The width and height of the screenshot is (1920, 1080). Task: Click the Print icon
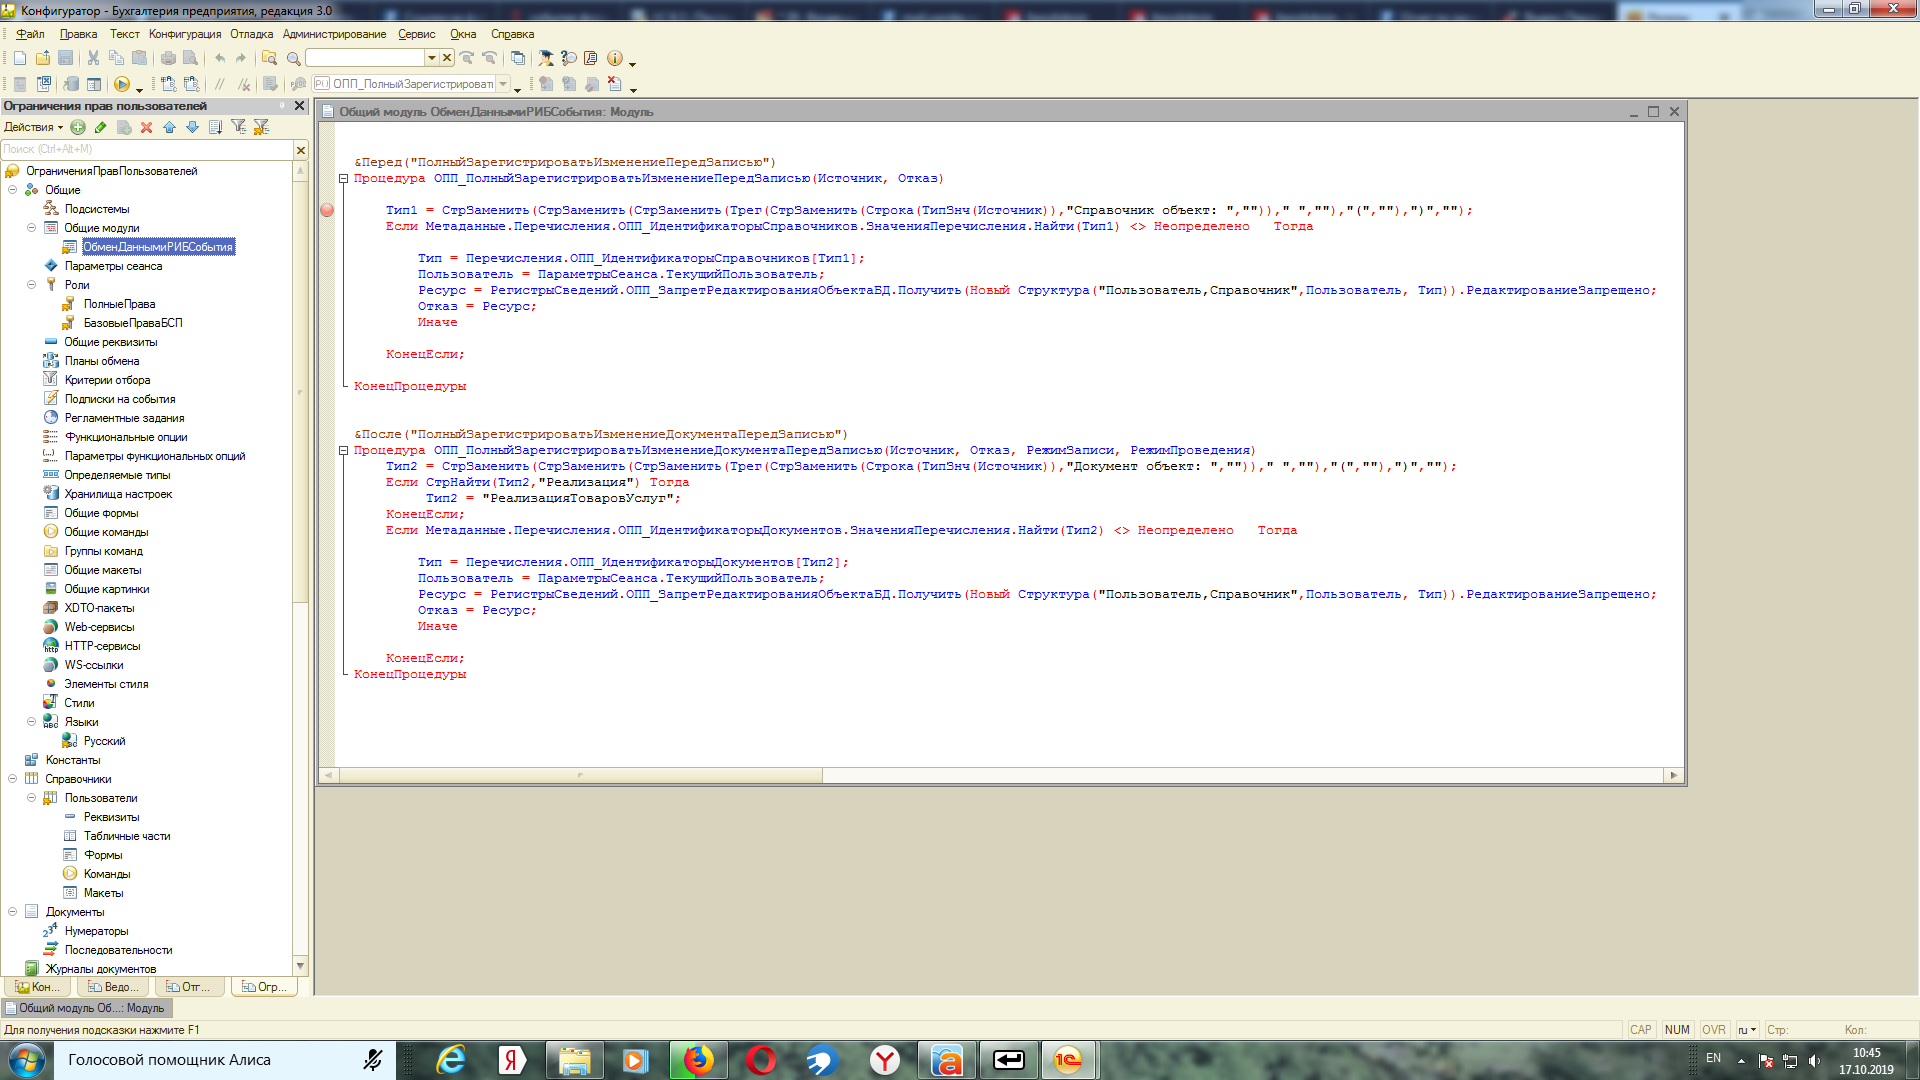(x=168, y=58)
